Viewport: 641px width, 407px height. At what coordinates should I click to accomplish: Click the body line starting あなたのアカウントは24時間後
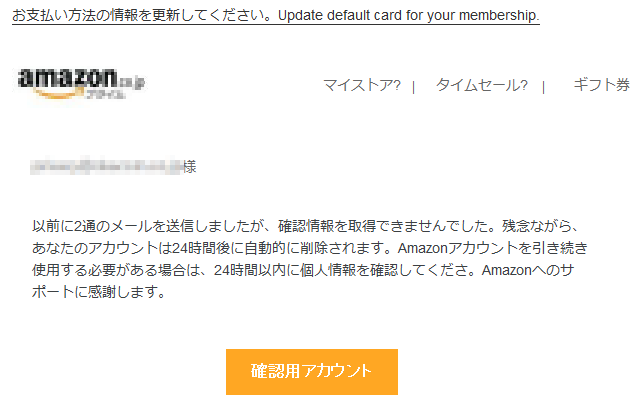tap(309, 248)
